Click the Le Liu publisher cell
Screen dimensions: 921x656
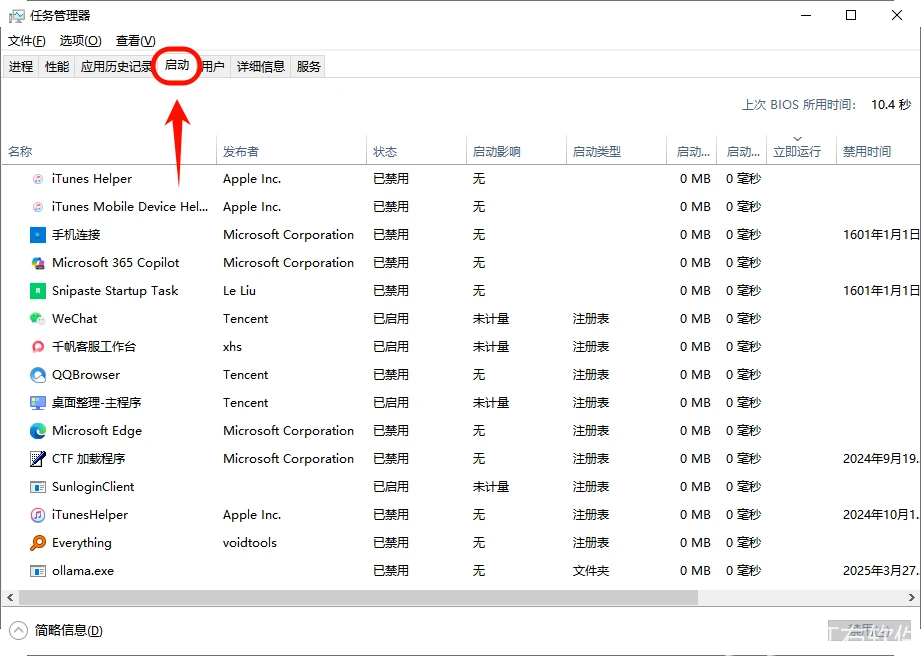[239, 291]
